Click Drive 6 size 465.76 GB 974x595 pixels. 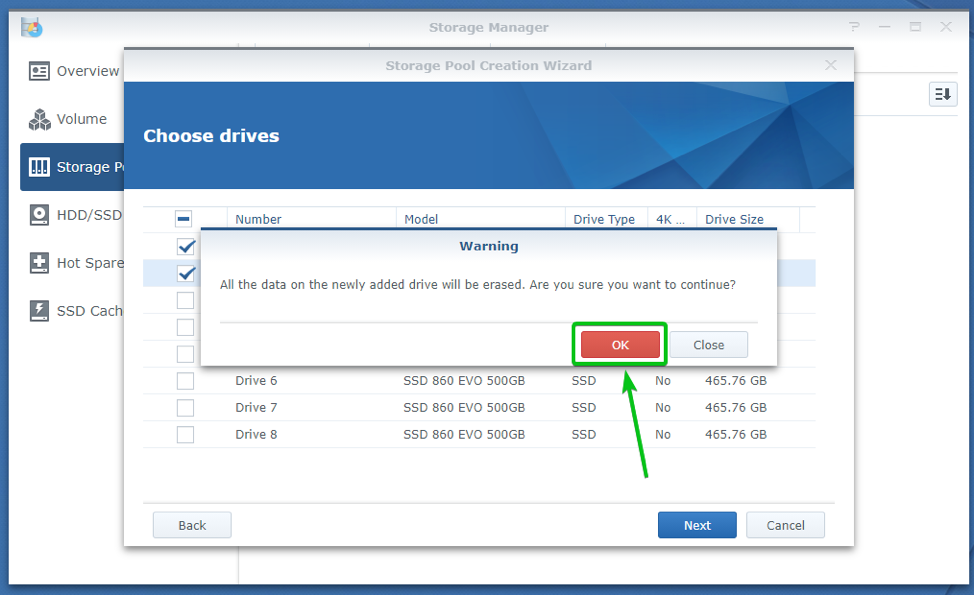(735, 381)
